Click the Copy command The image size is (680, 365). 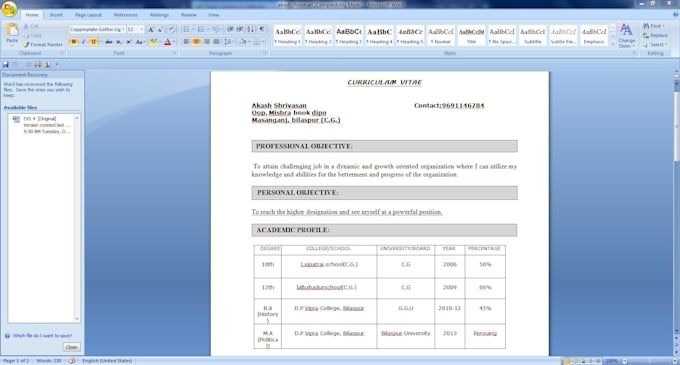[x=33, y=36]
